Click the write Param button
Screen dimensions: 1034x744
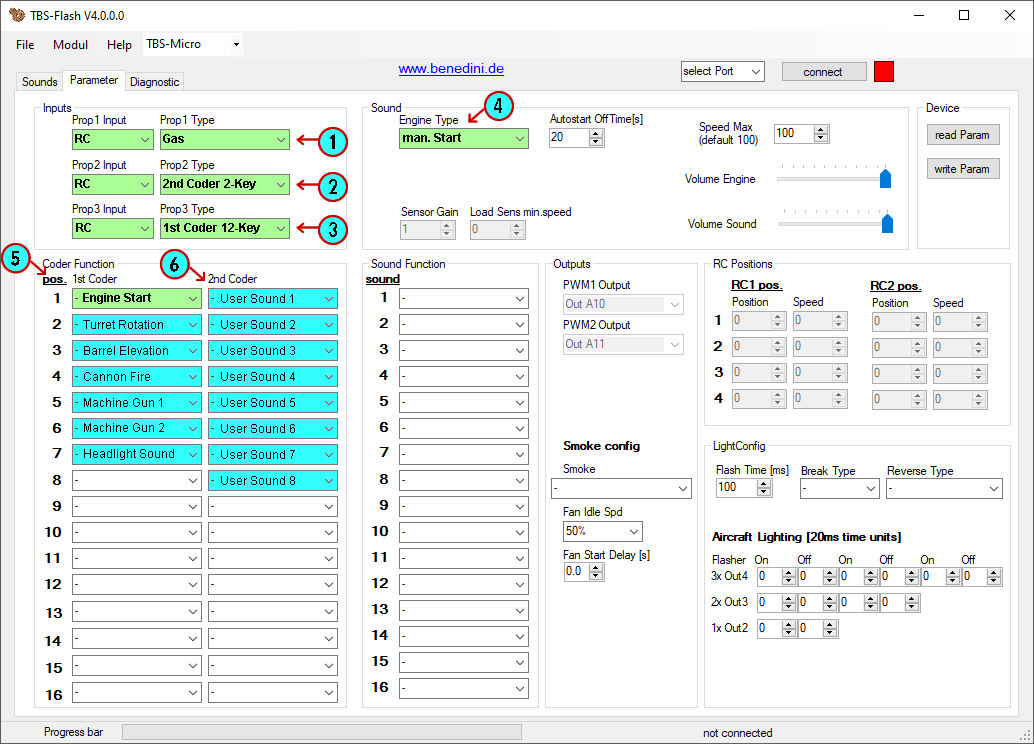tap(961, 169)
